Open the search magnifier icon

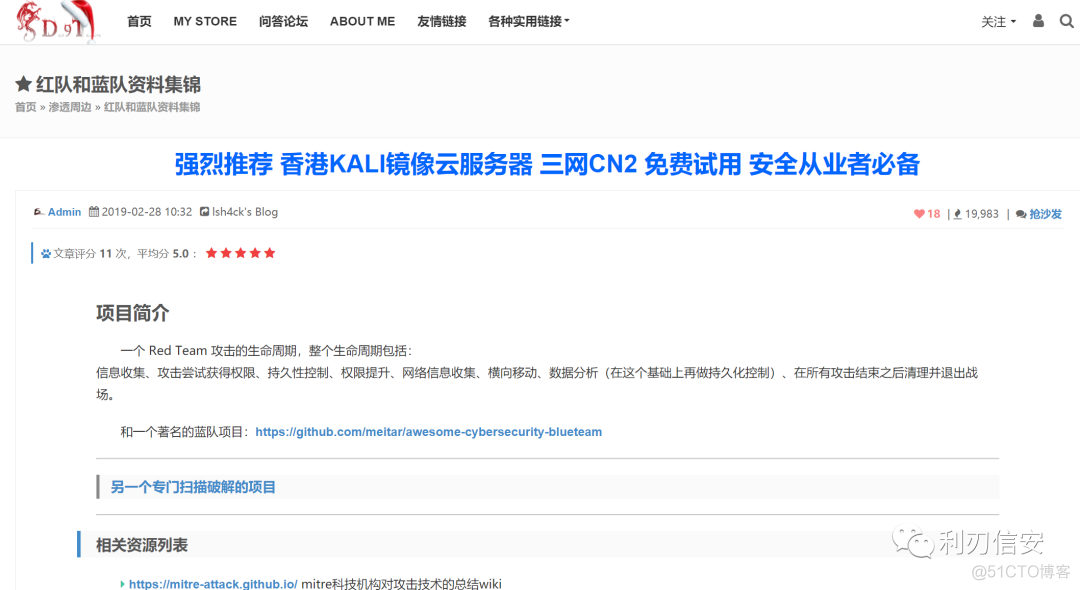(x=1066, y=21)
